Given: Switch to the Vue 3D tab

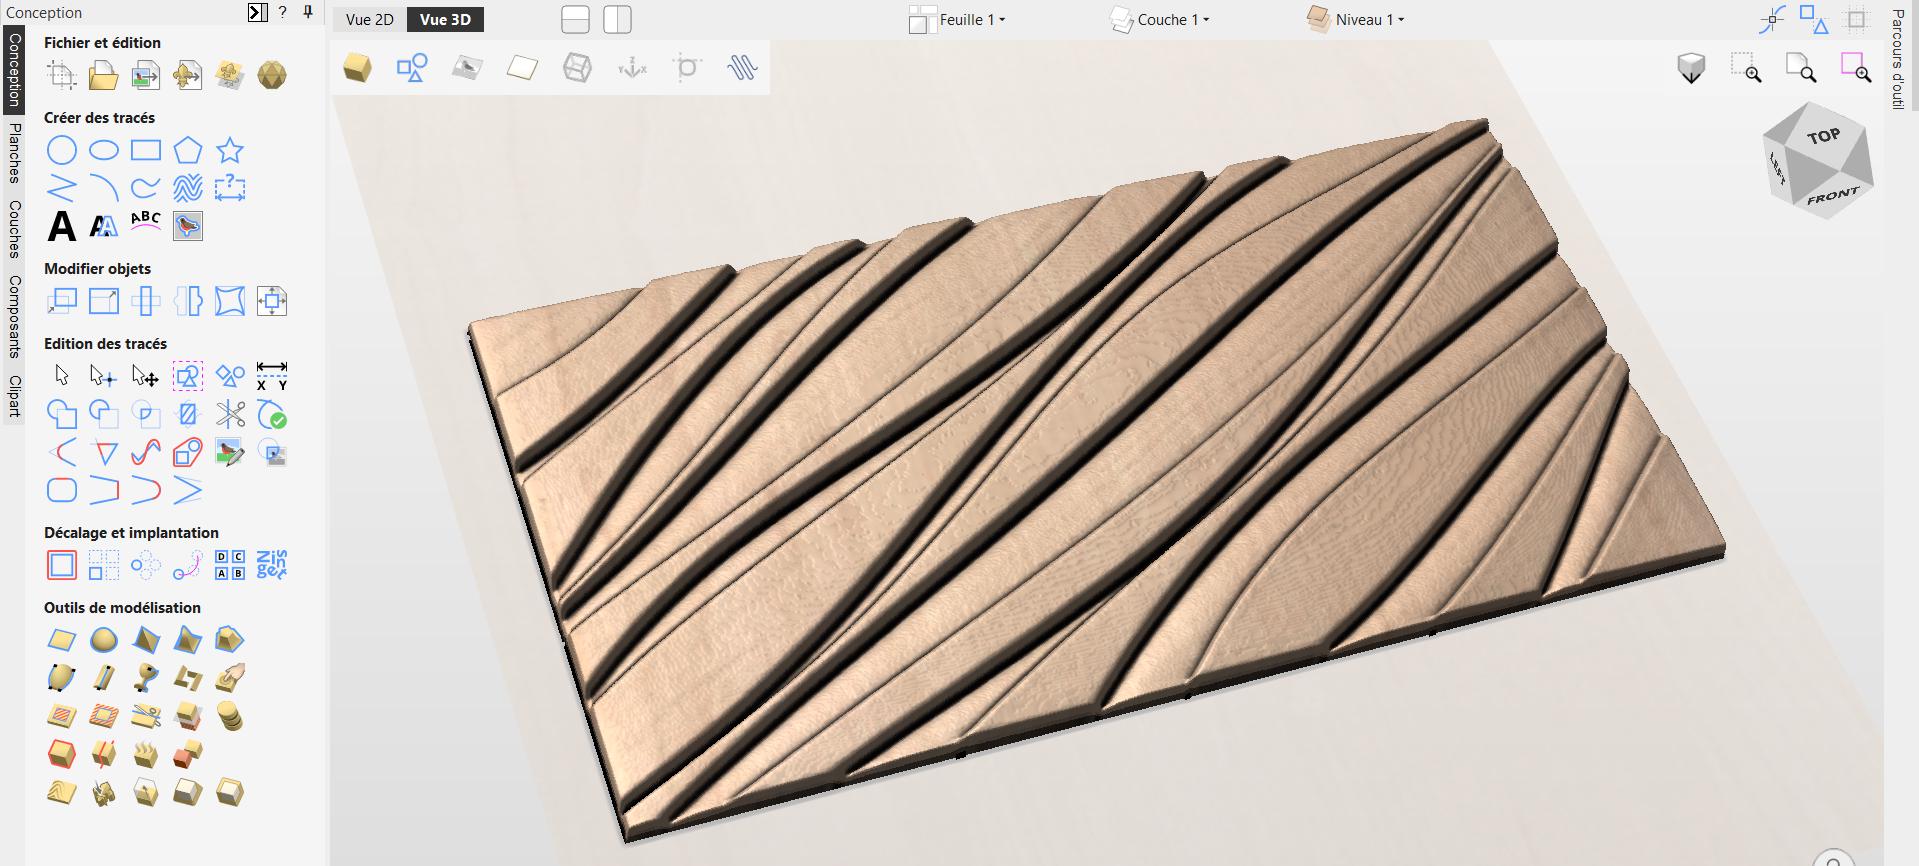Looking at the screenshot, I should [x=445, y=19].
